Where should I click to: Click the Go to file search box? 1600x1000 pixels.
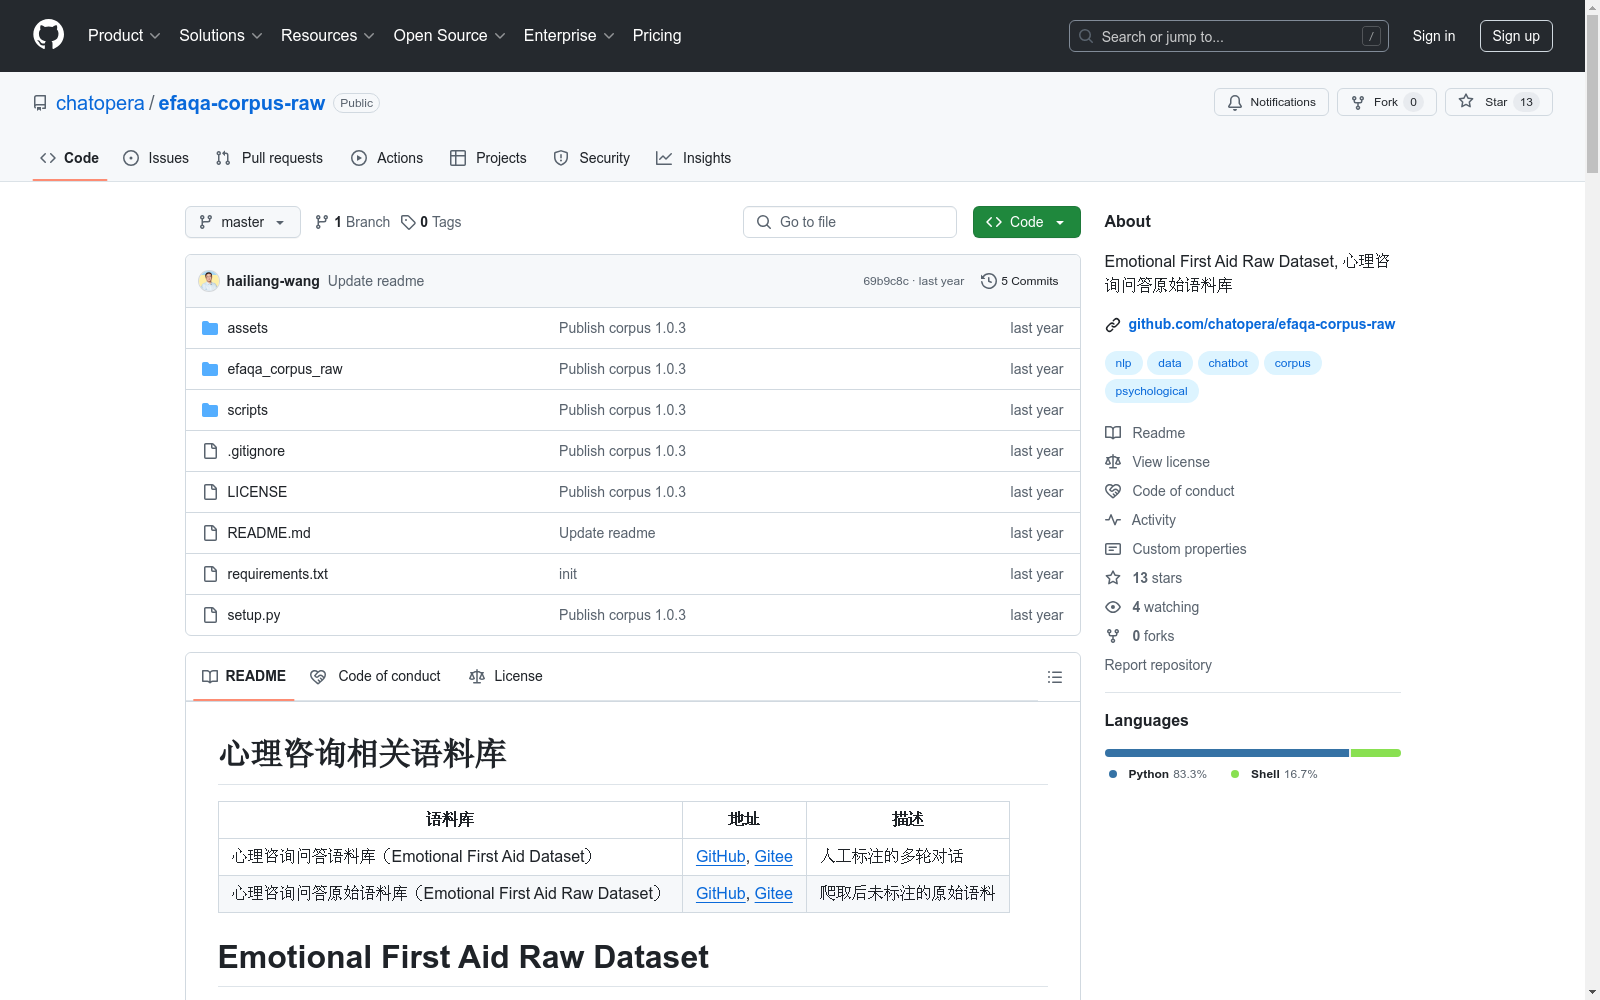(x=850, y=222)
